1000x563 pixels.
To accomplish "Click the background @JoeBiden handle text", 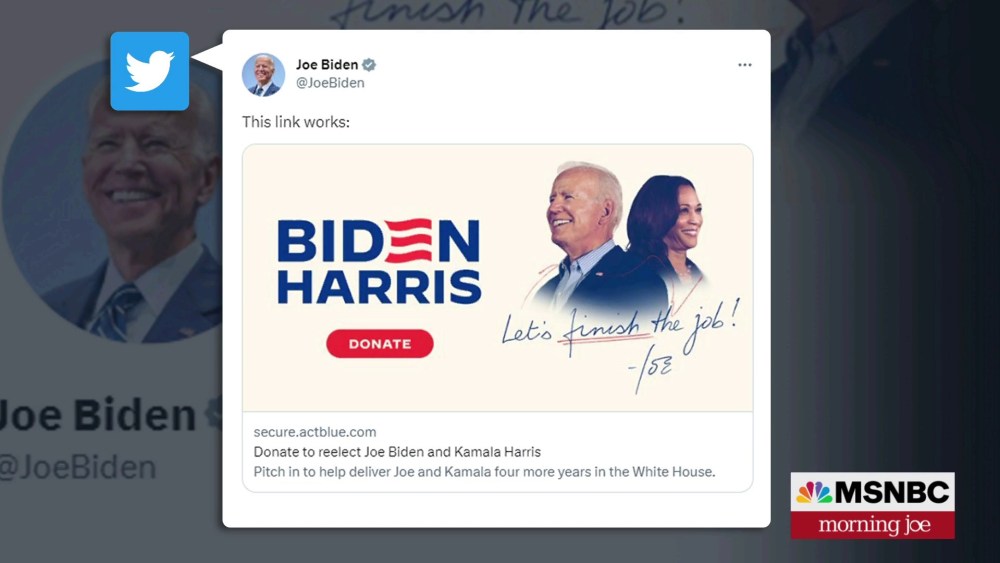I will (77, 468).
